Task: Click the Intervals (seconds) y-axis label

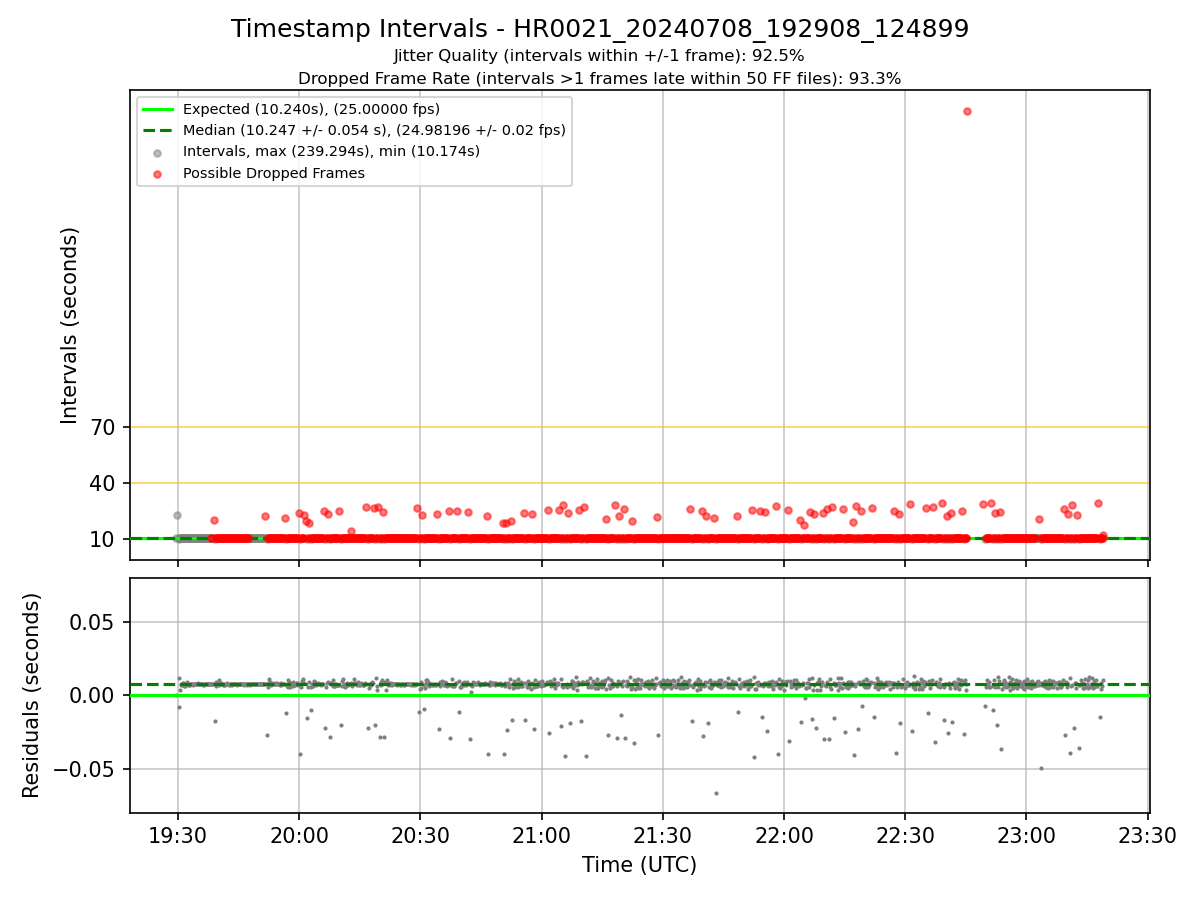Action: point(69,325)
